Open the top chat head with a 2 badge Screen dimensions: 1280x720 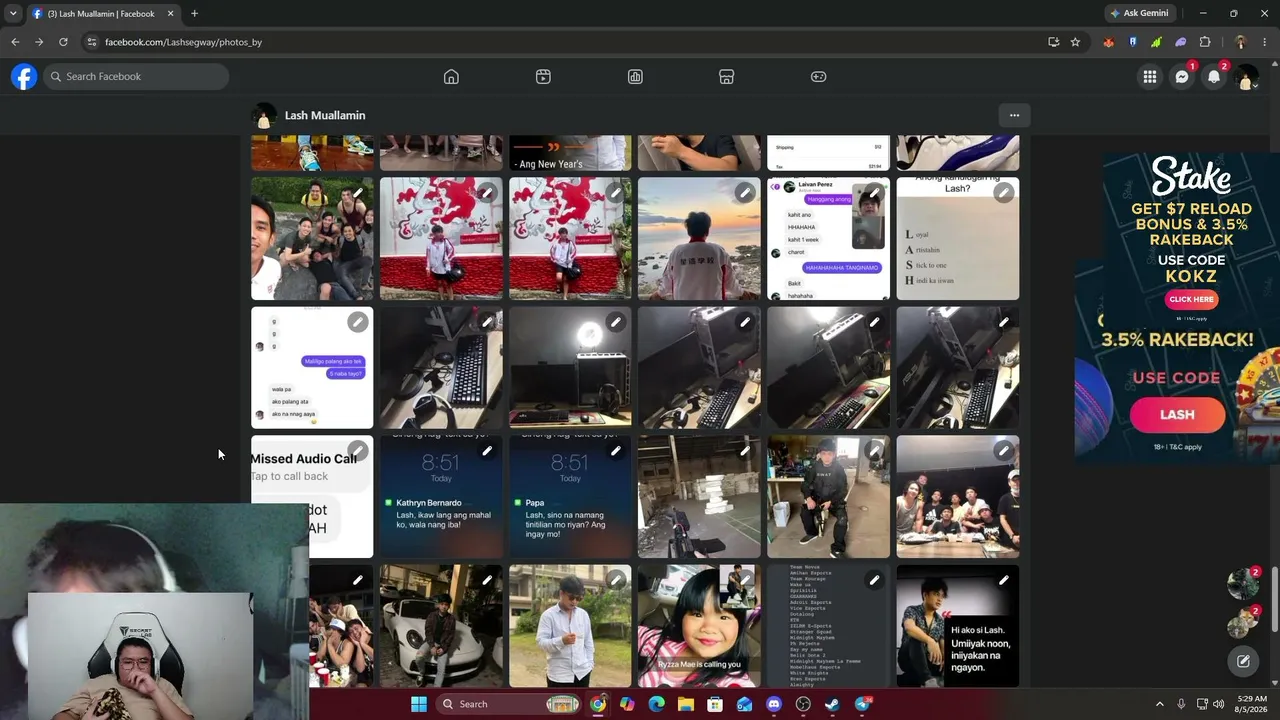pos(1242,584)
